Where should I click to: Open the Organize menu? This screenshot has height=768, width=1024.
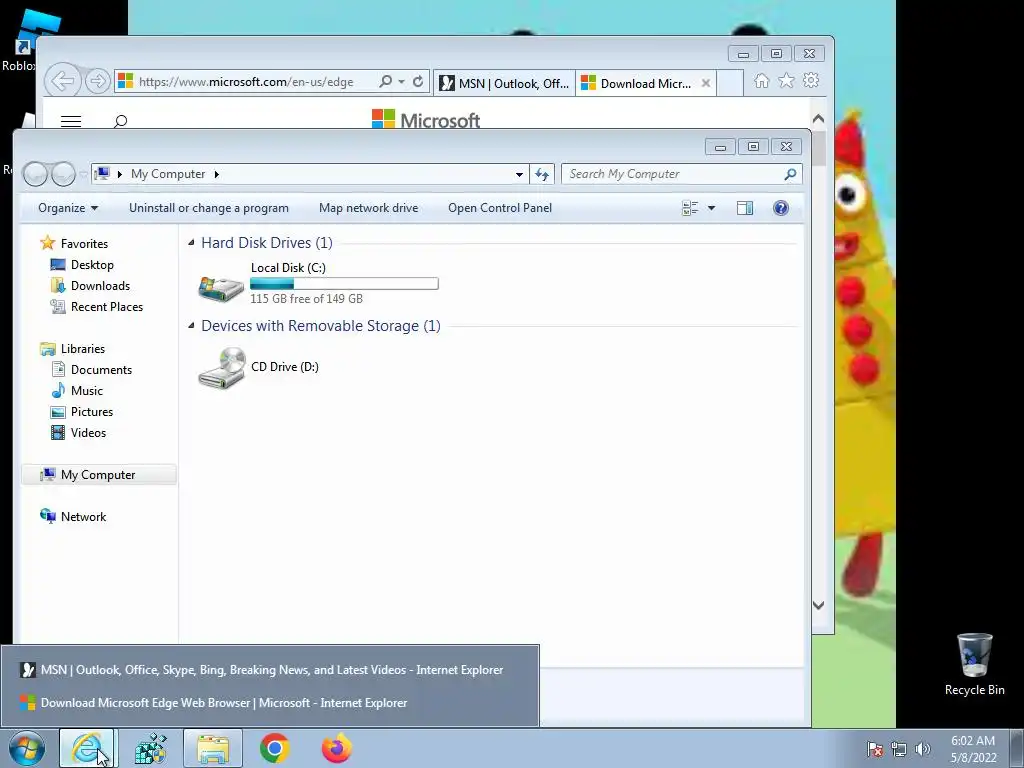68,208
